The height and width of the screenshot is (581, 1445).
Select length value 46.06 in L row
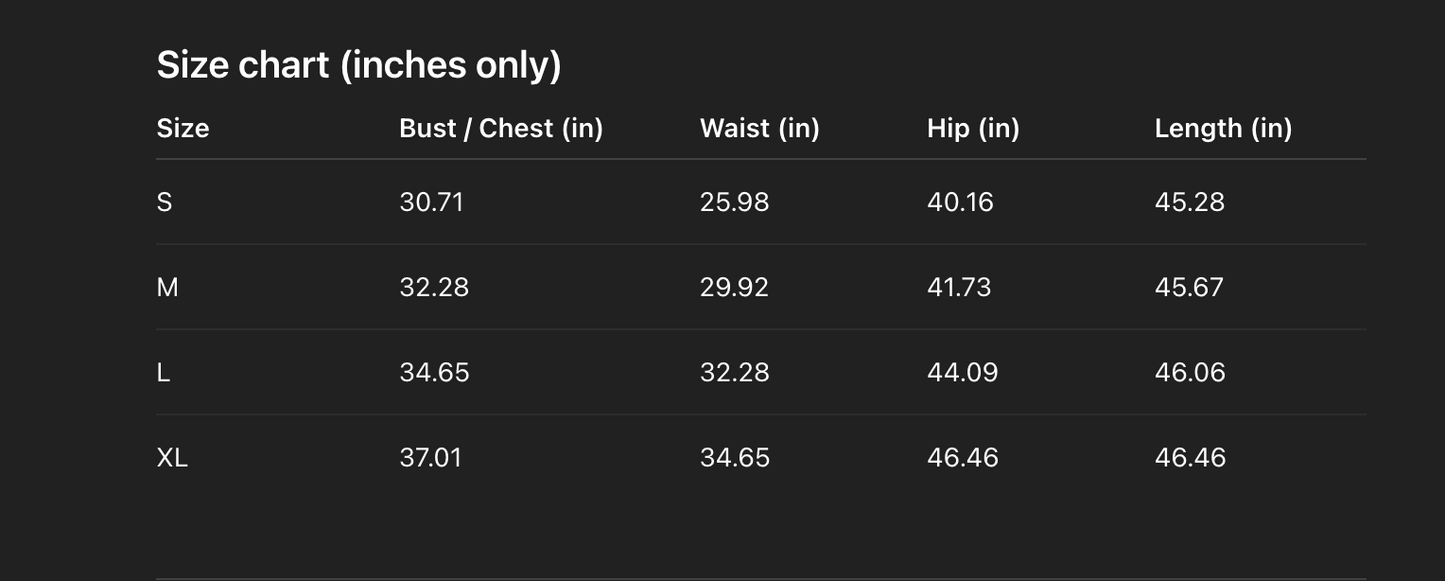pyautogui.click(x=1189, y=372)
